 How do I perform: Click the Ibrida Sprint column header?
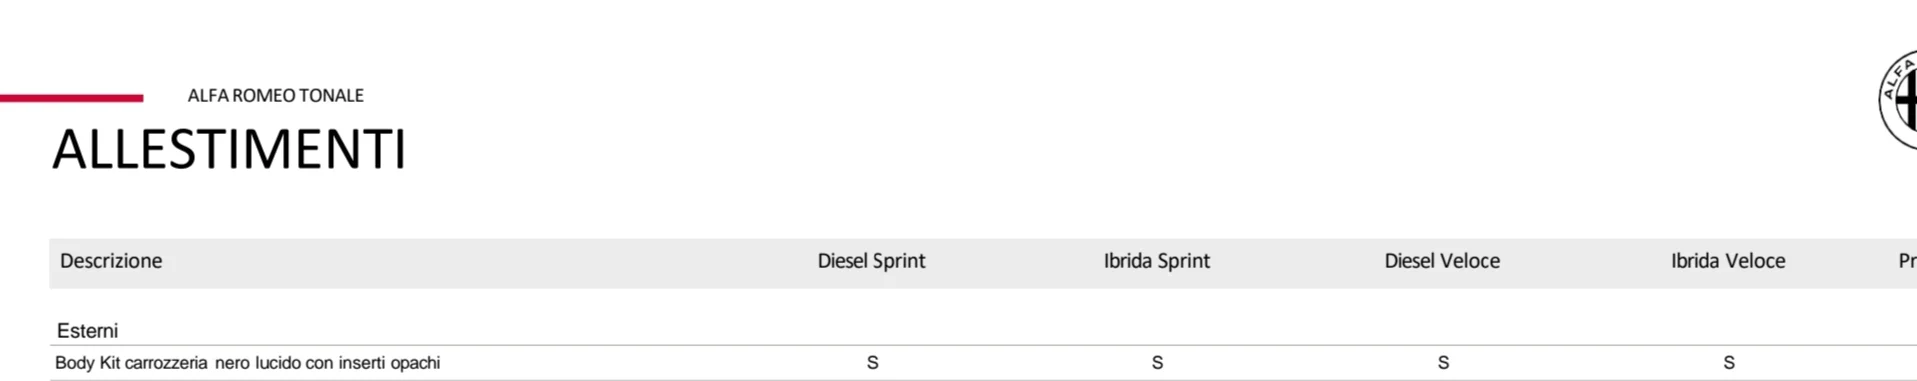pyautogui.click(x=1157, y=261)
